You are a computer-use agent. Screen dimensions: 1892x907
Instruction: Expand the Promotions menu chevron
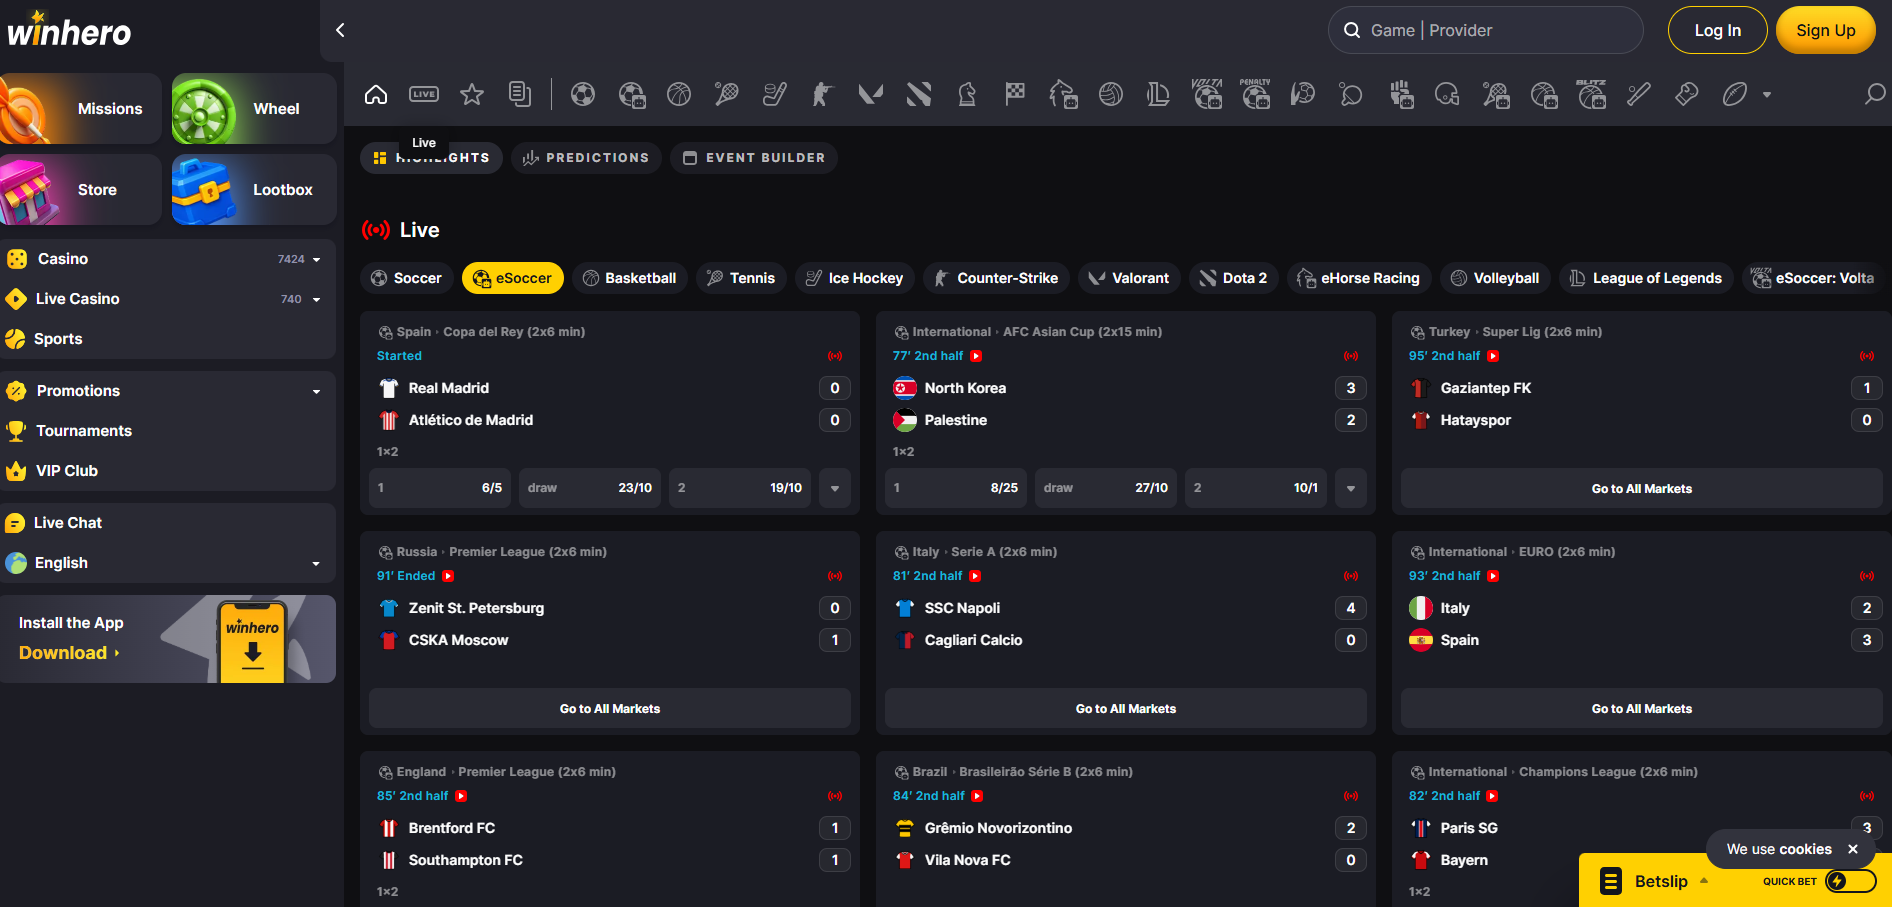click(x=317, y=391)
